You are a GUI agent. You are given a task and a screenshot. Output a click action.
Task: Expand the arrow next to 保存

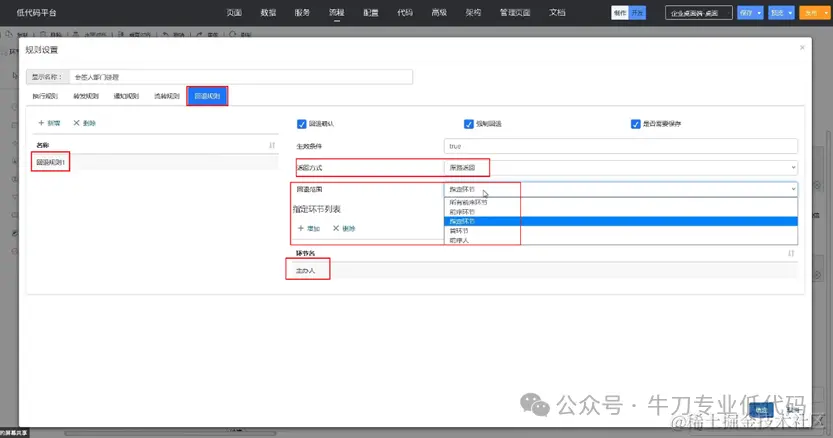(x=759, y=13)
